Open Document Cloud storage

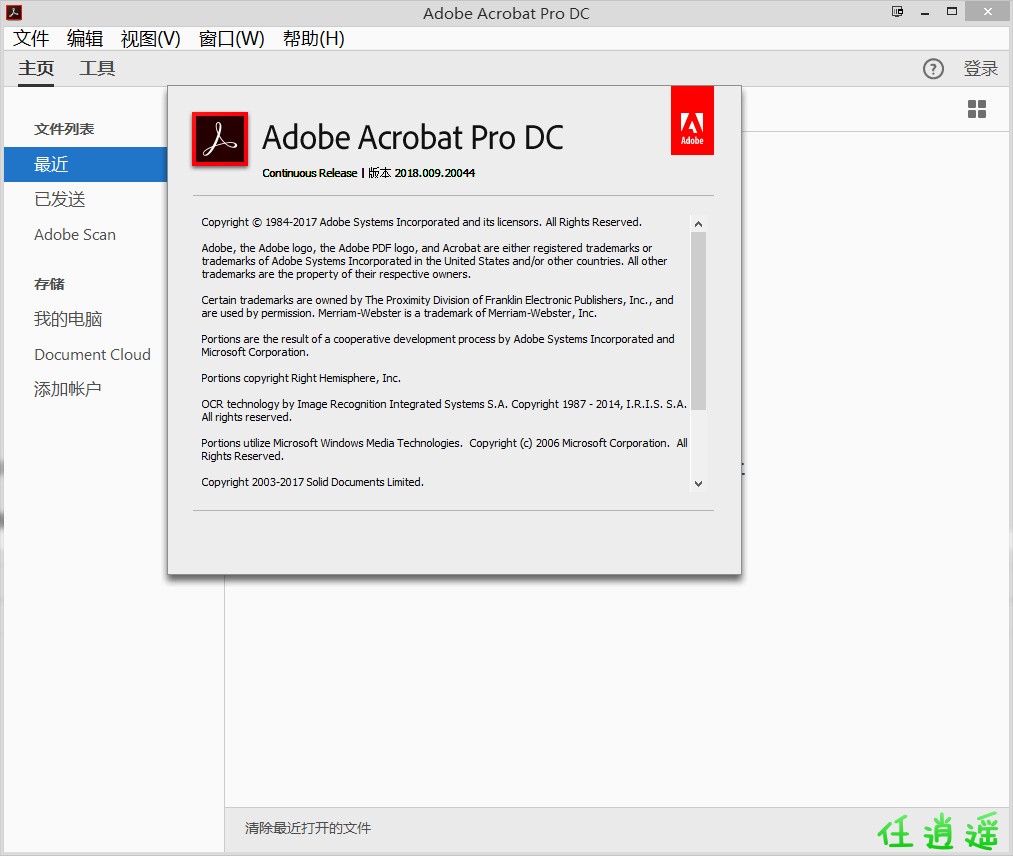92,355
